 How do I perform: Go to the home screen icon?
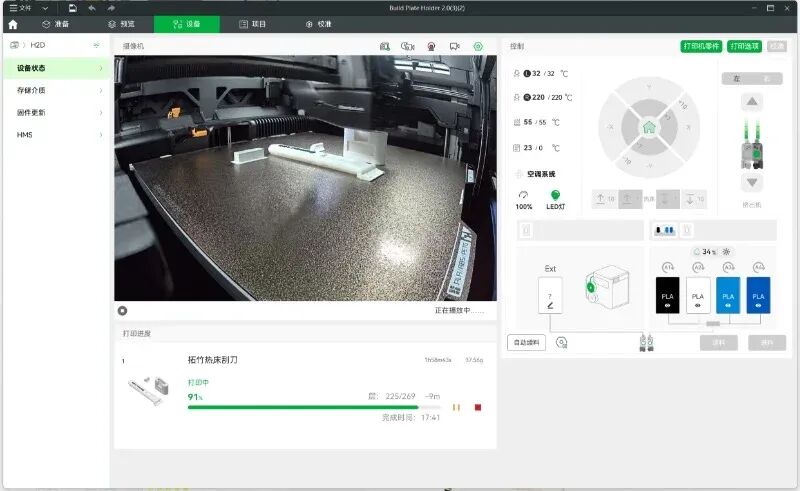tap(13, 24)
